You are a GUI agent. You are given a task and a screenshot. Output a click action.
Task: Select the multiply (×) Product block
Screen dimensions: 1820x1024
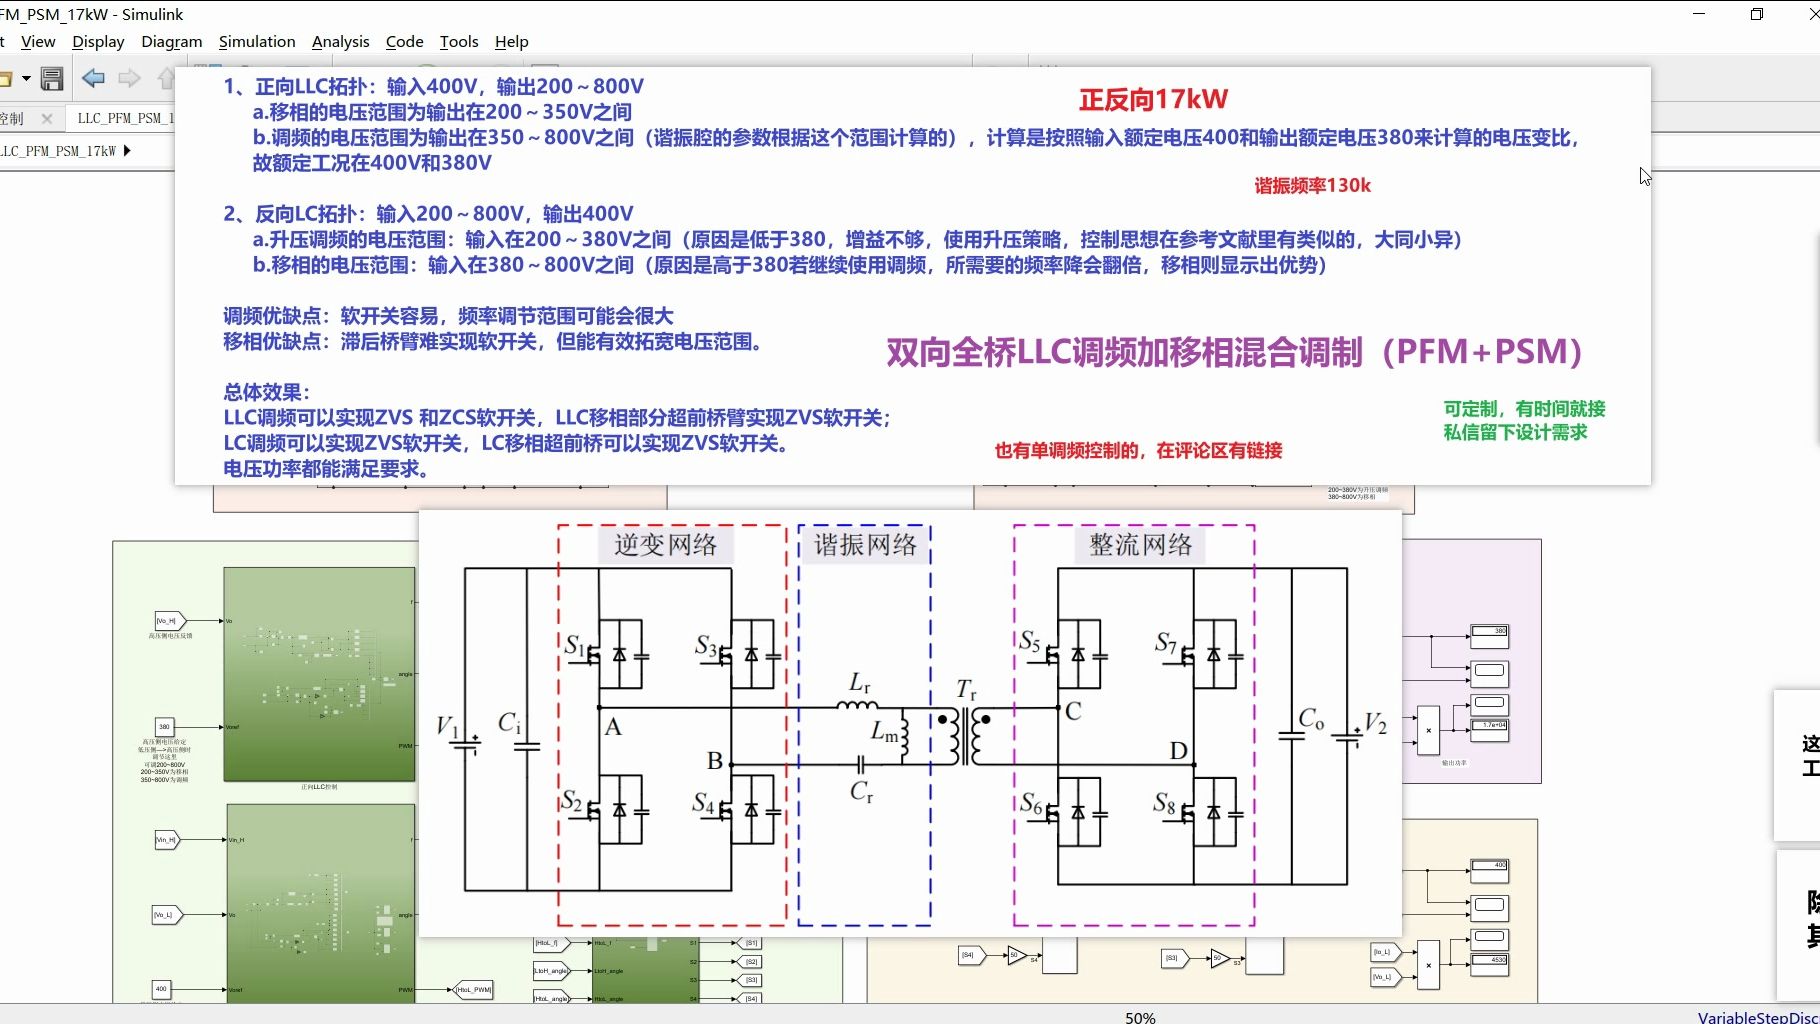tap(1429, 730)
